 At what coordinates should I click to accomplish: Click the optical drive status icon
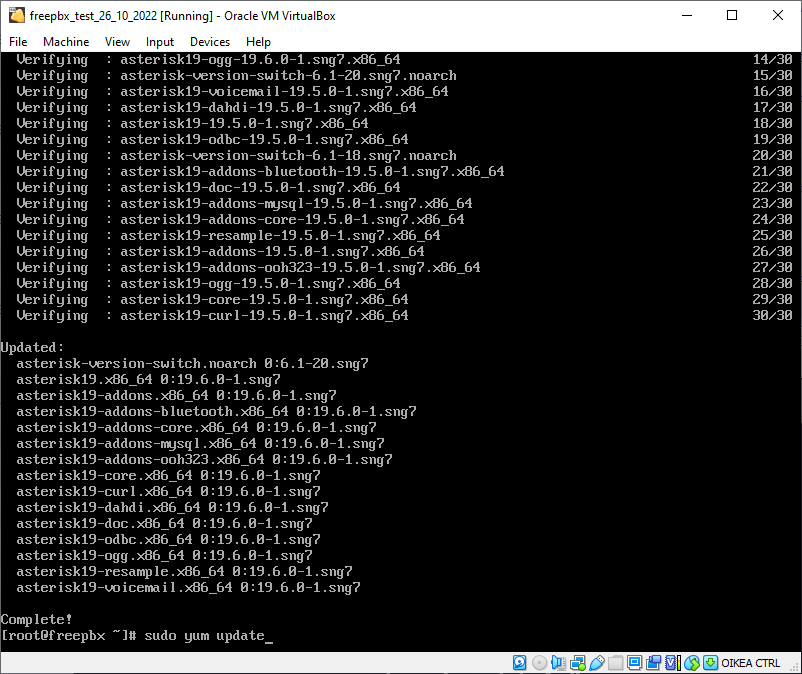pos(539,663)
